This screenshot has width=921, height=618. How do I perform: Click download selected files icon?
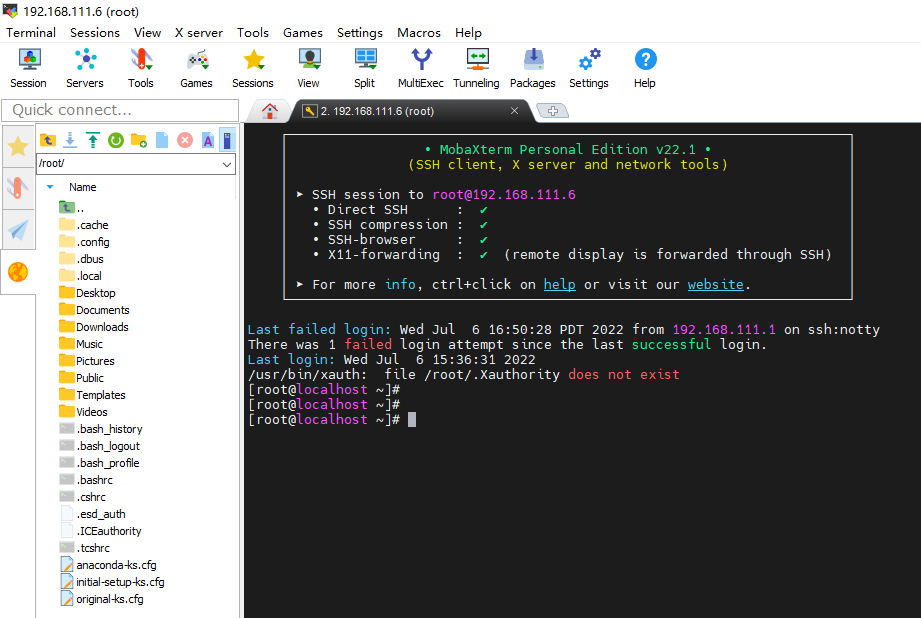[70, 140]
